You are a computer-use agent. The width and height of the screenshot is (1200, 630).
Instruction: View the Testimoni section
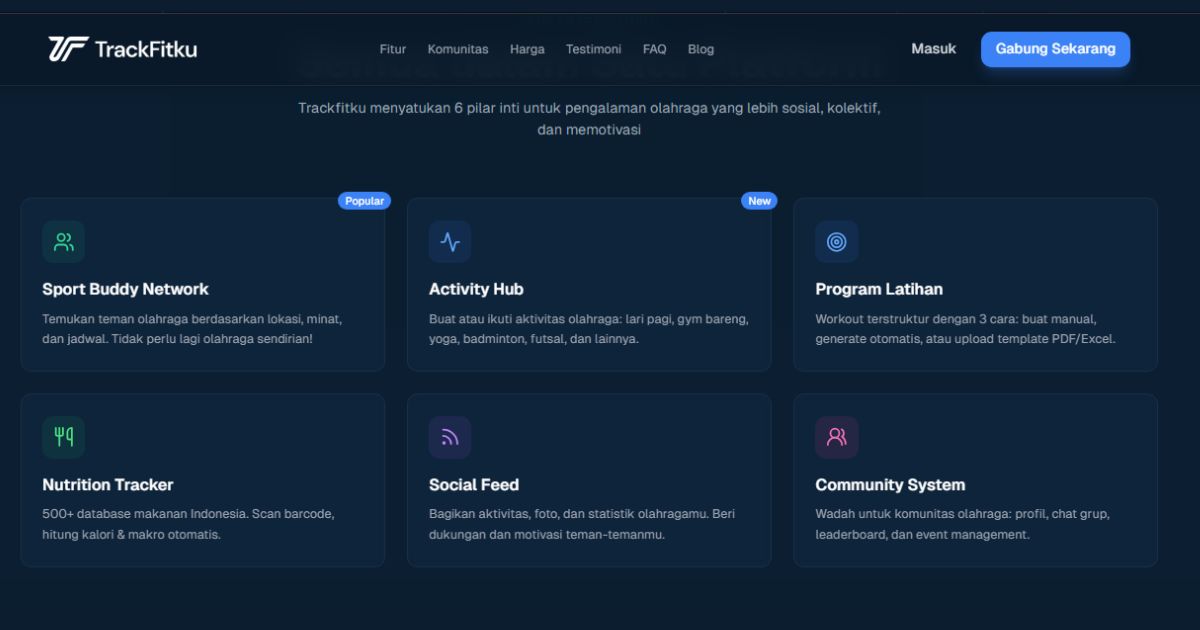594,49
